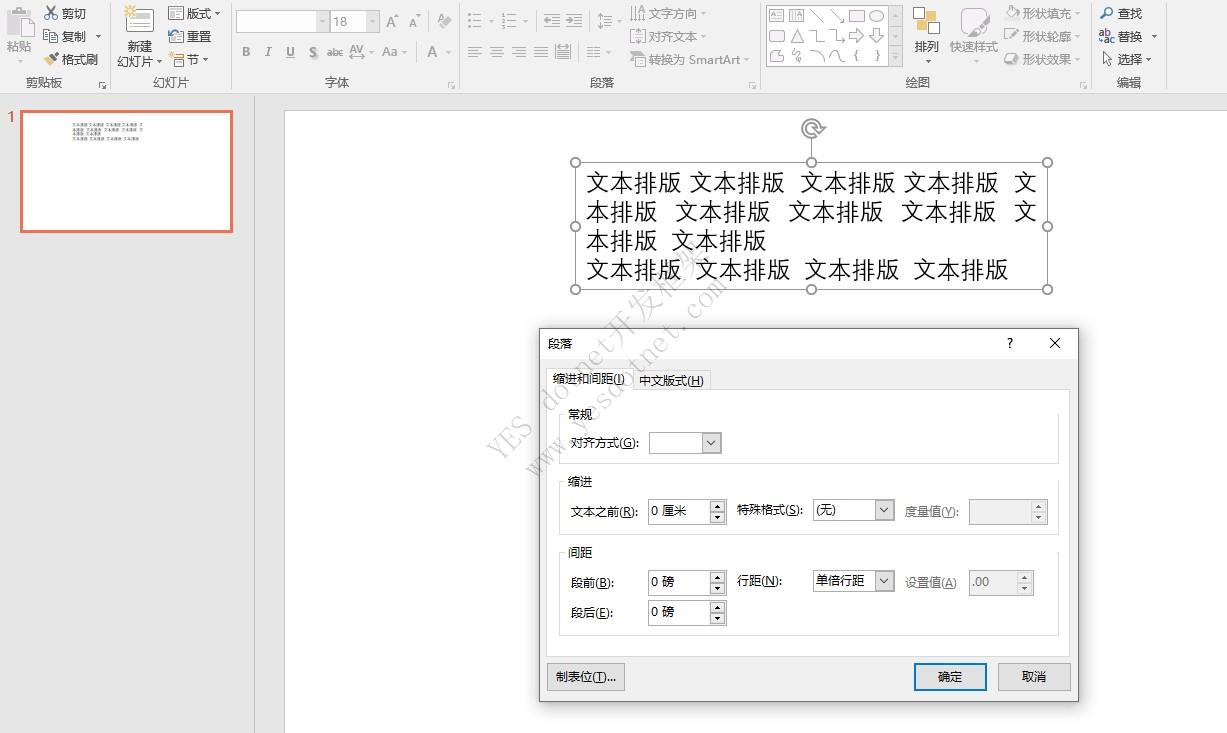Toggle italic formatting
Image resolution: width=1227 pixels, height=733 pixels.
coord(268,52)
